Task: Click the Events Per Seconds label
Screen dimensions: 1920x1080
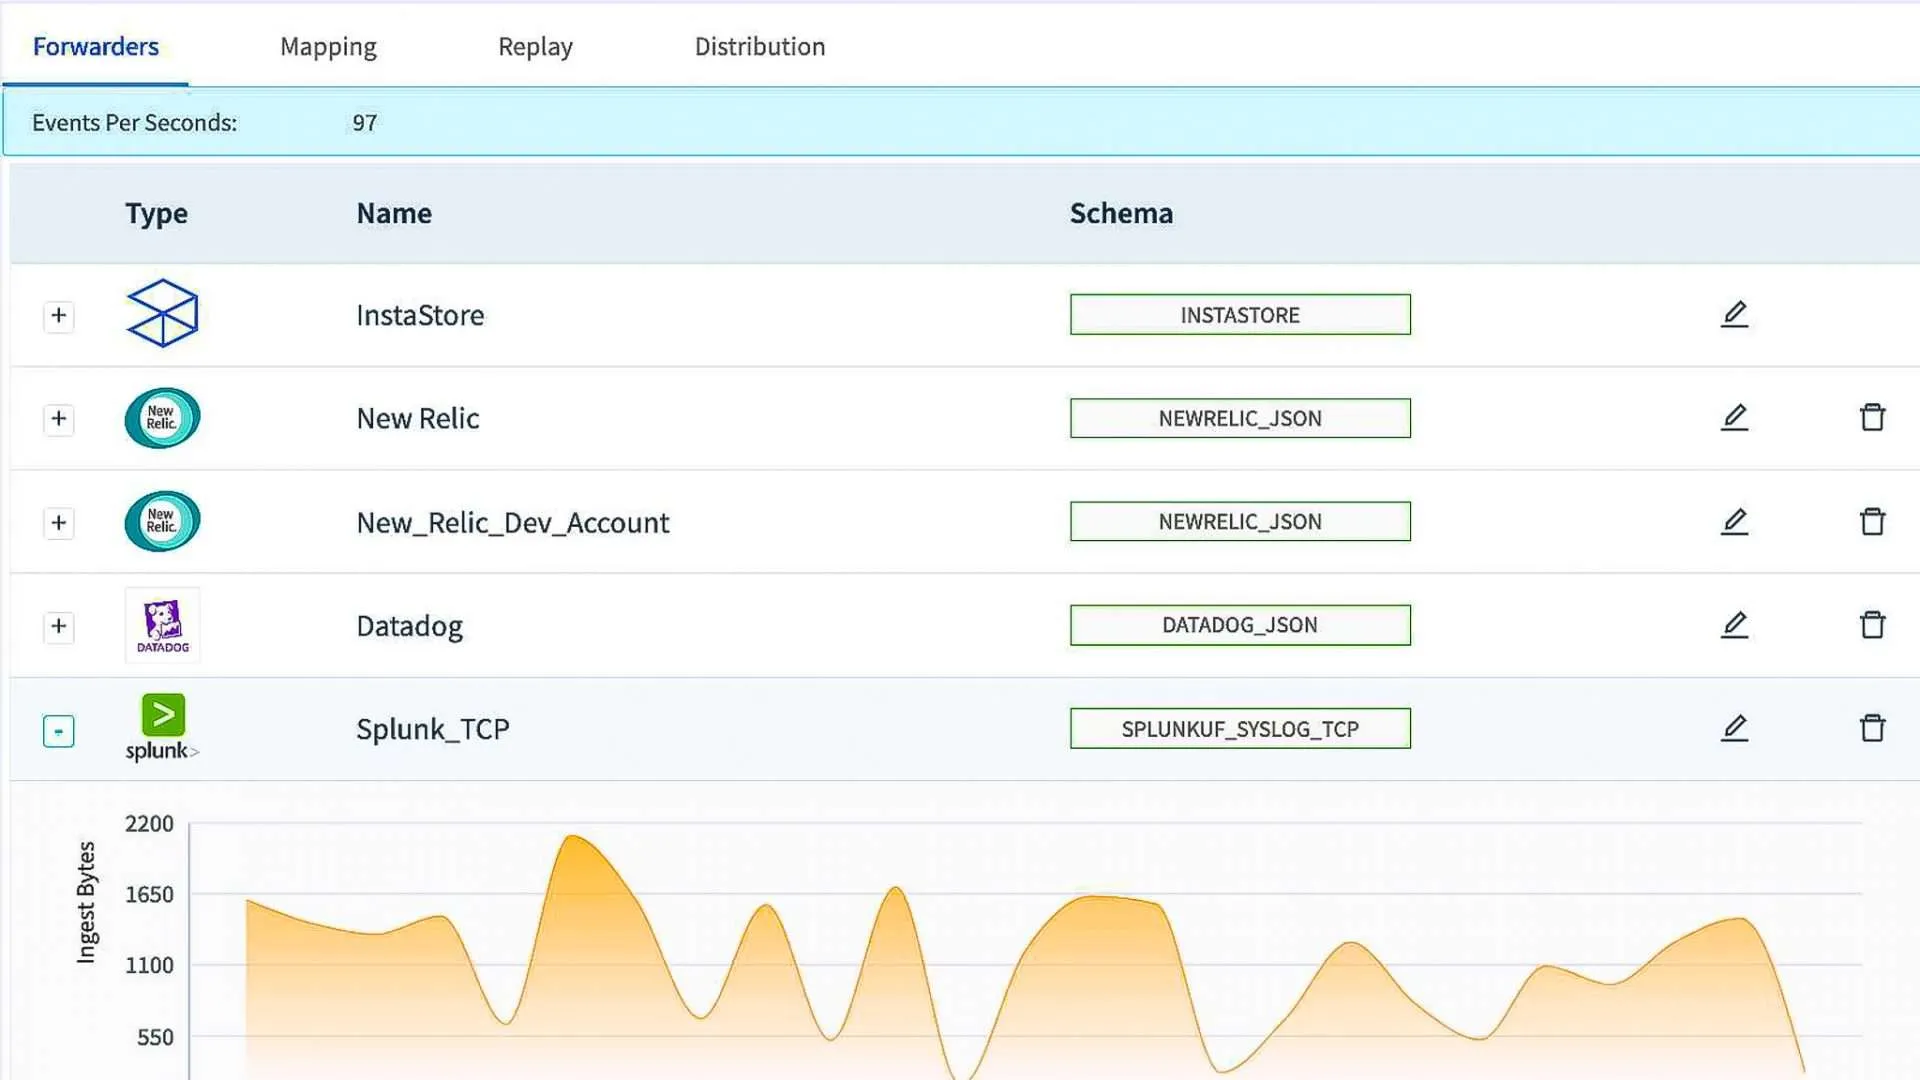Action: coord(134,123)
